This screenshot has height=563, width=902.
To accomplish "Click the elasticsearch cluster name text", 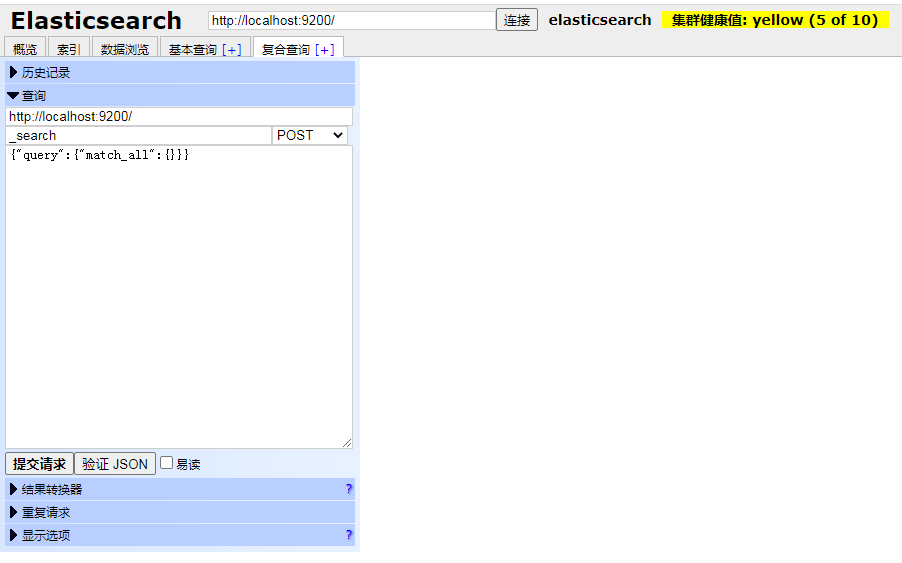I will coord(600,20).
